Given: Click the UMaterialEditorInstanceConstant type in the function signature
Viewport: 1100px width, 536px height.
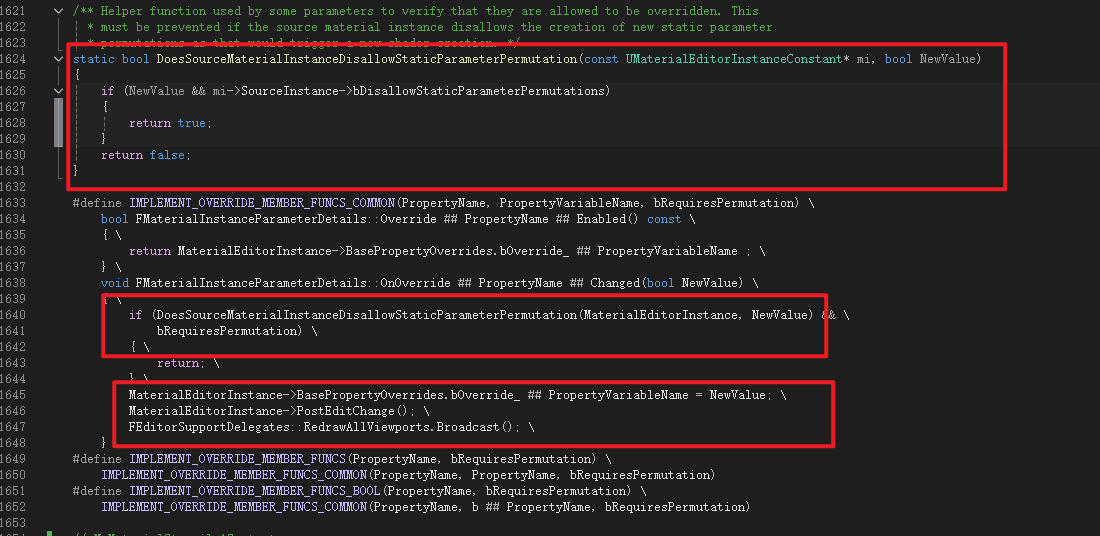Looking at the screenshot, I should pyautogui.click(x=735, y=59).
